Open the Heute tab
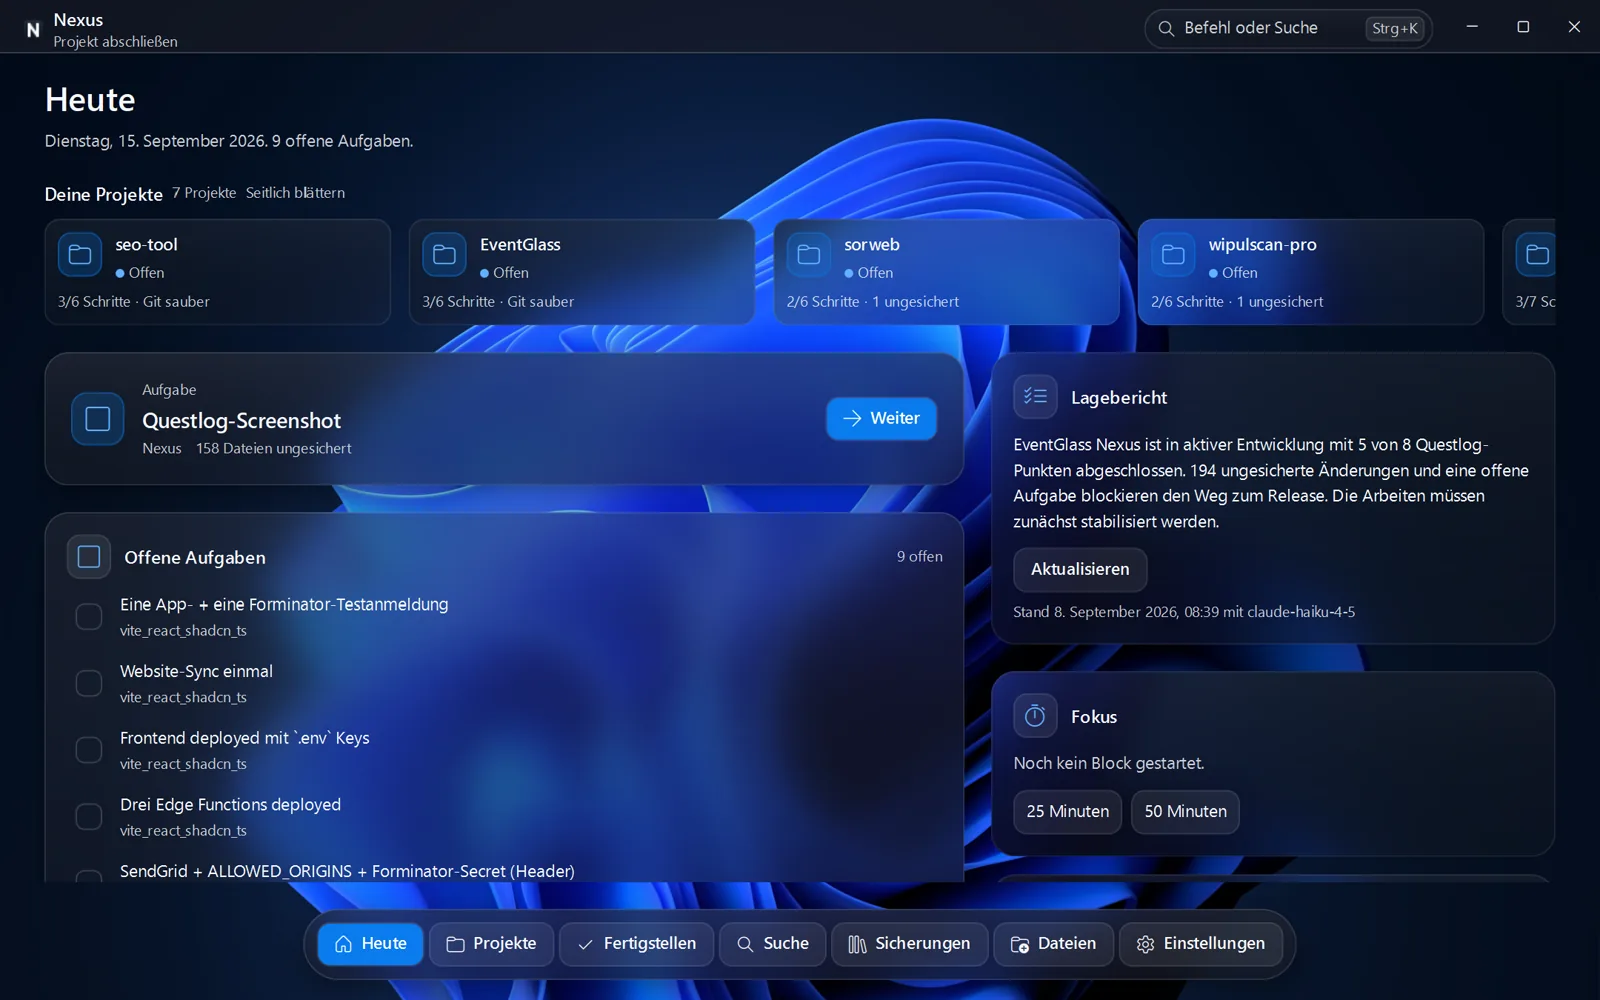Image resolution: width=1600 pixels, height=1000 pixels. point(371,944)
